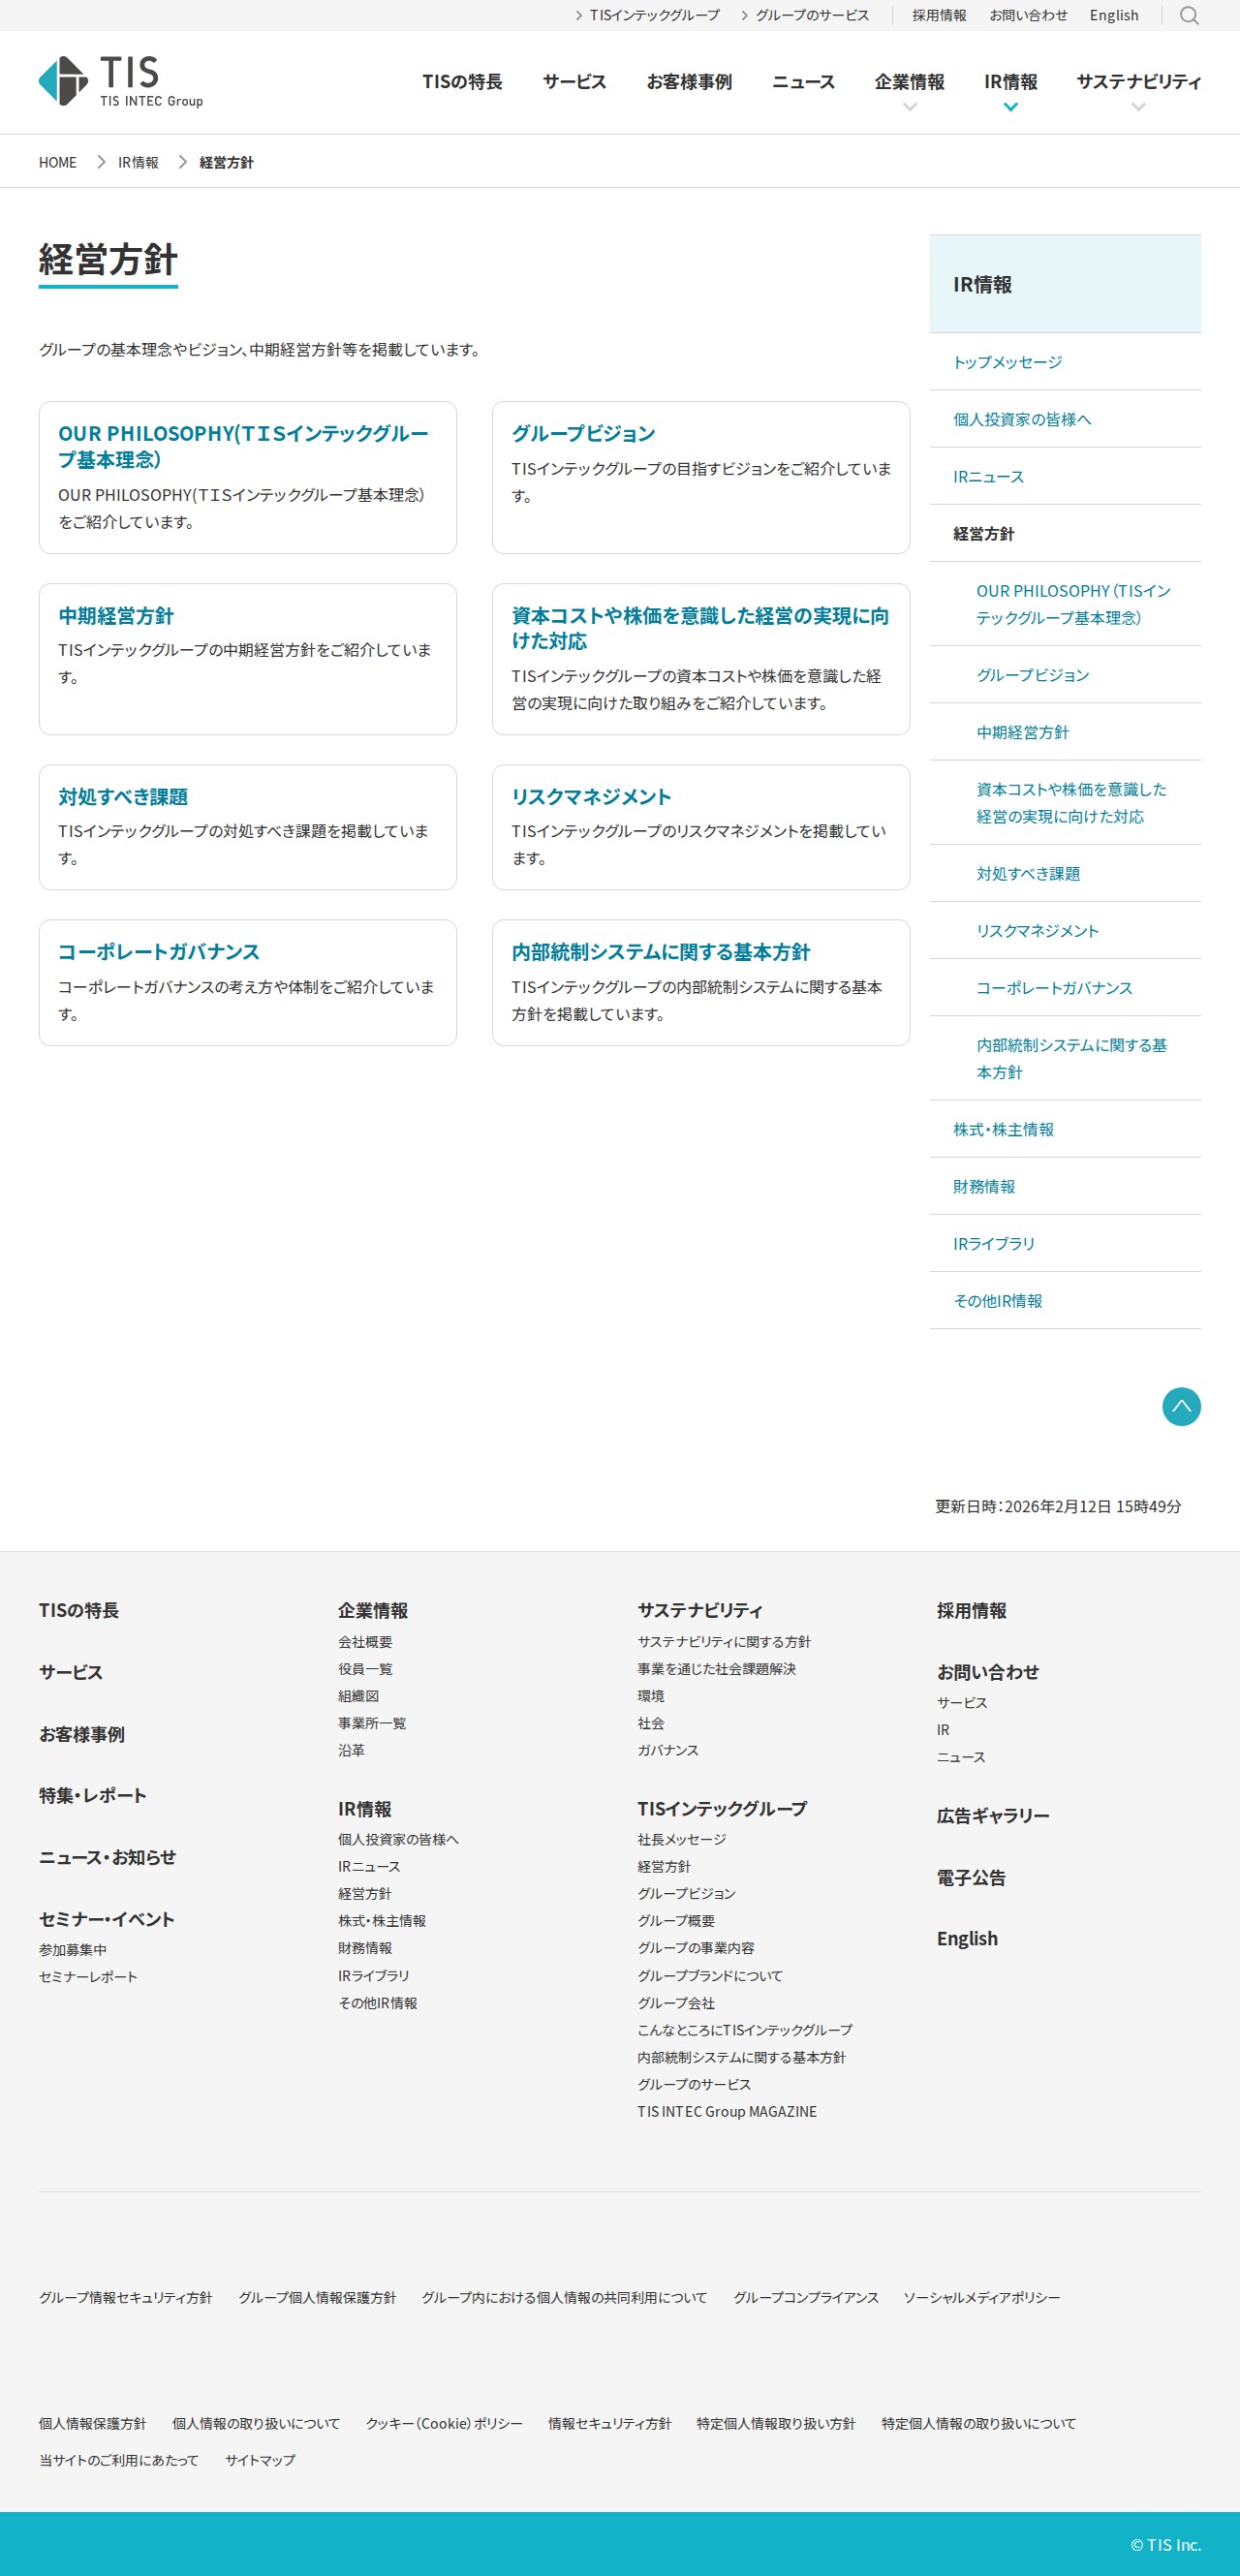
Task: Open グループビジョン in sidebar submenu
Action: 1065,675
